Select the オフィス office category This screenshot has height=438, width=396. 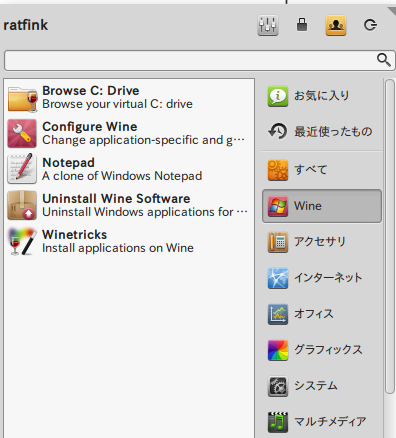click(x=322, y=314)
